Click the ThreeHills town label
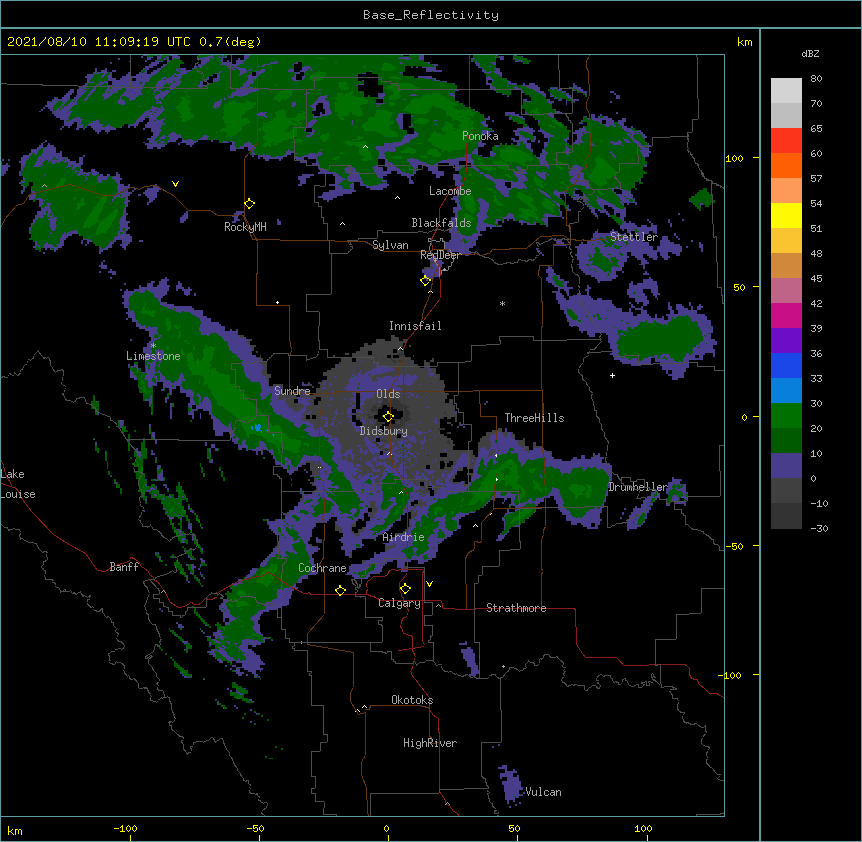This screenshot has width=862, height=842. 534,418
